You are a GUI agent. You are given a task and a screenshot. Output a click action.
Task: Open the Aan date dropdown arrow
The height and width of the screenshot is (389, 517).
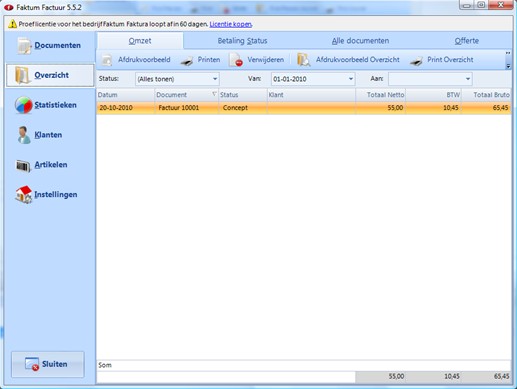click(468, 79)
